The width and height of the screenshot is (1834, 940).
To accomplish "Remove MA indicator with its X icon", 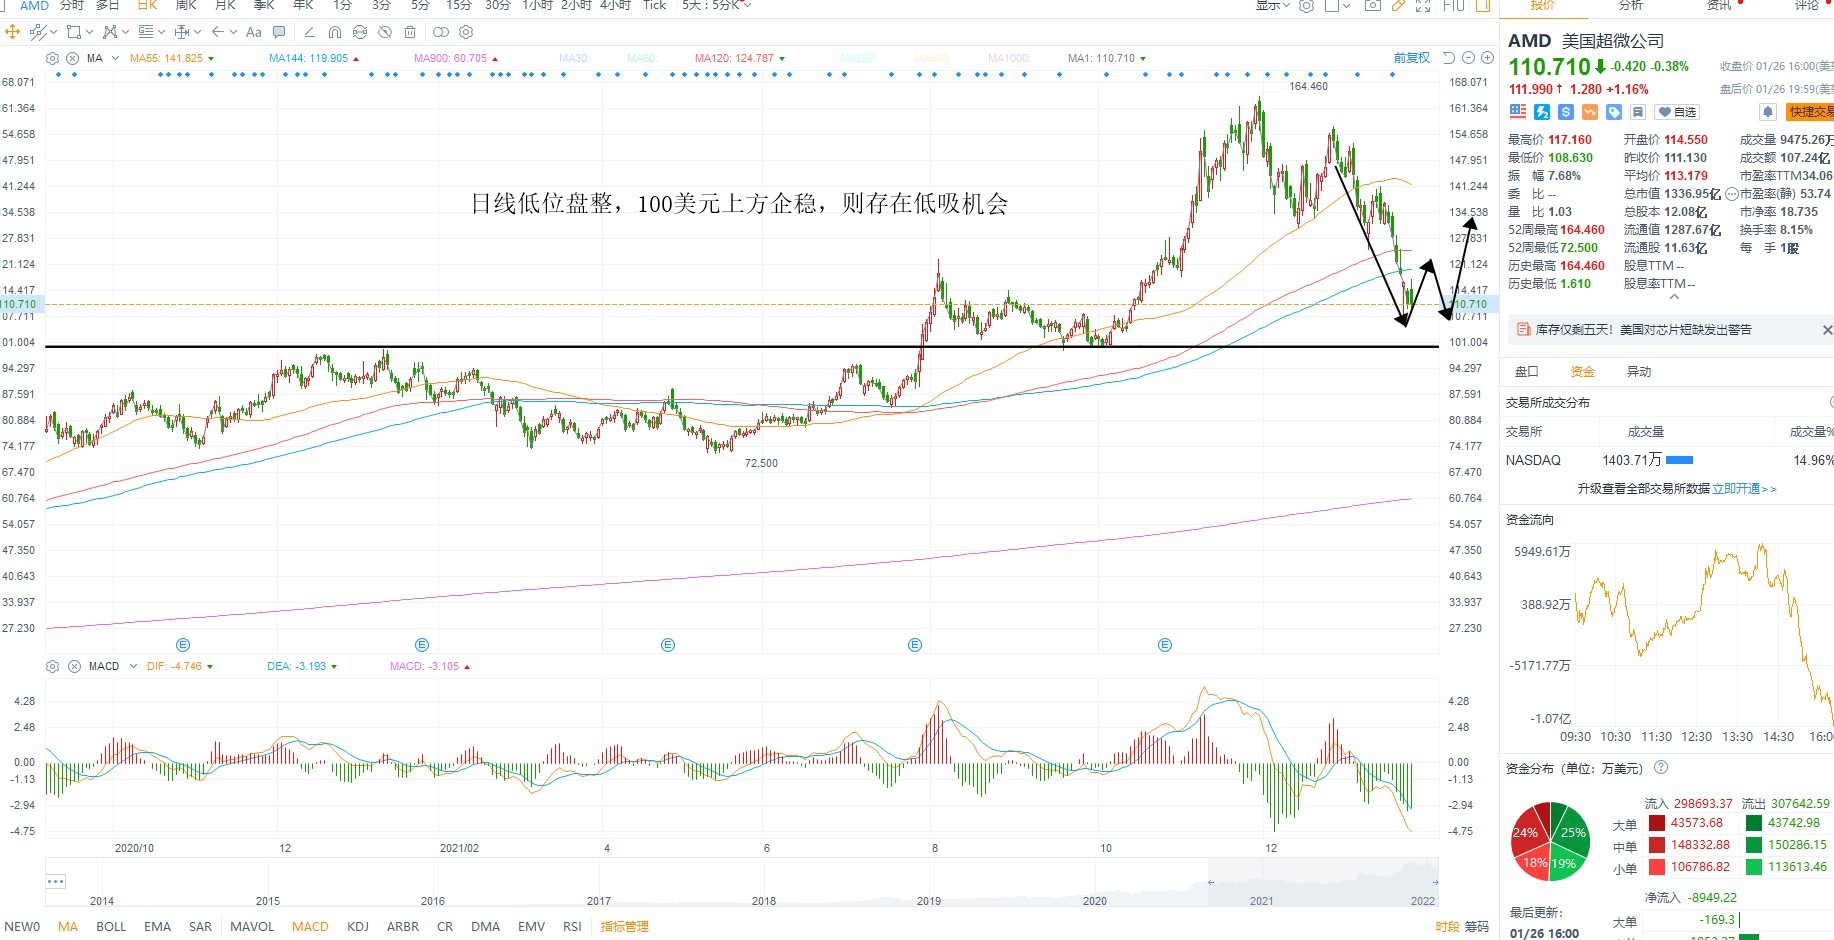I will tap(72, 58).
